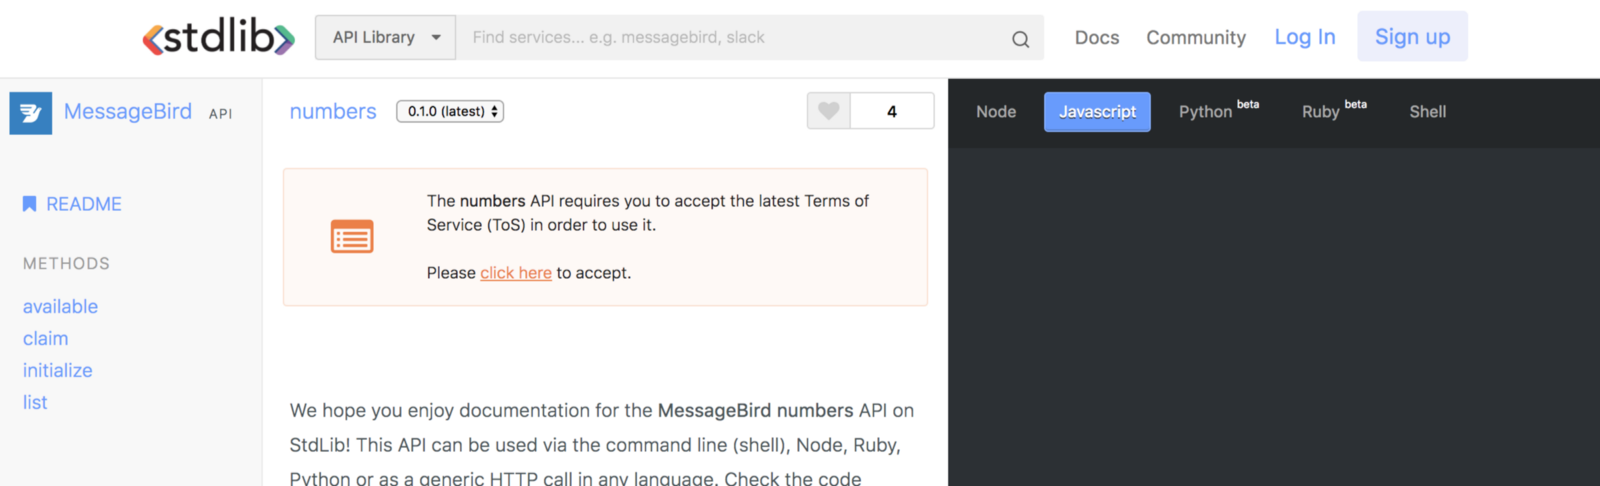Open the 0.1.0 (latest) version selector
1600x486 pixels.
[x=450, y=111]
